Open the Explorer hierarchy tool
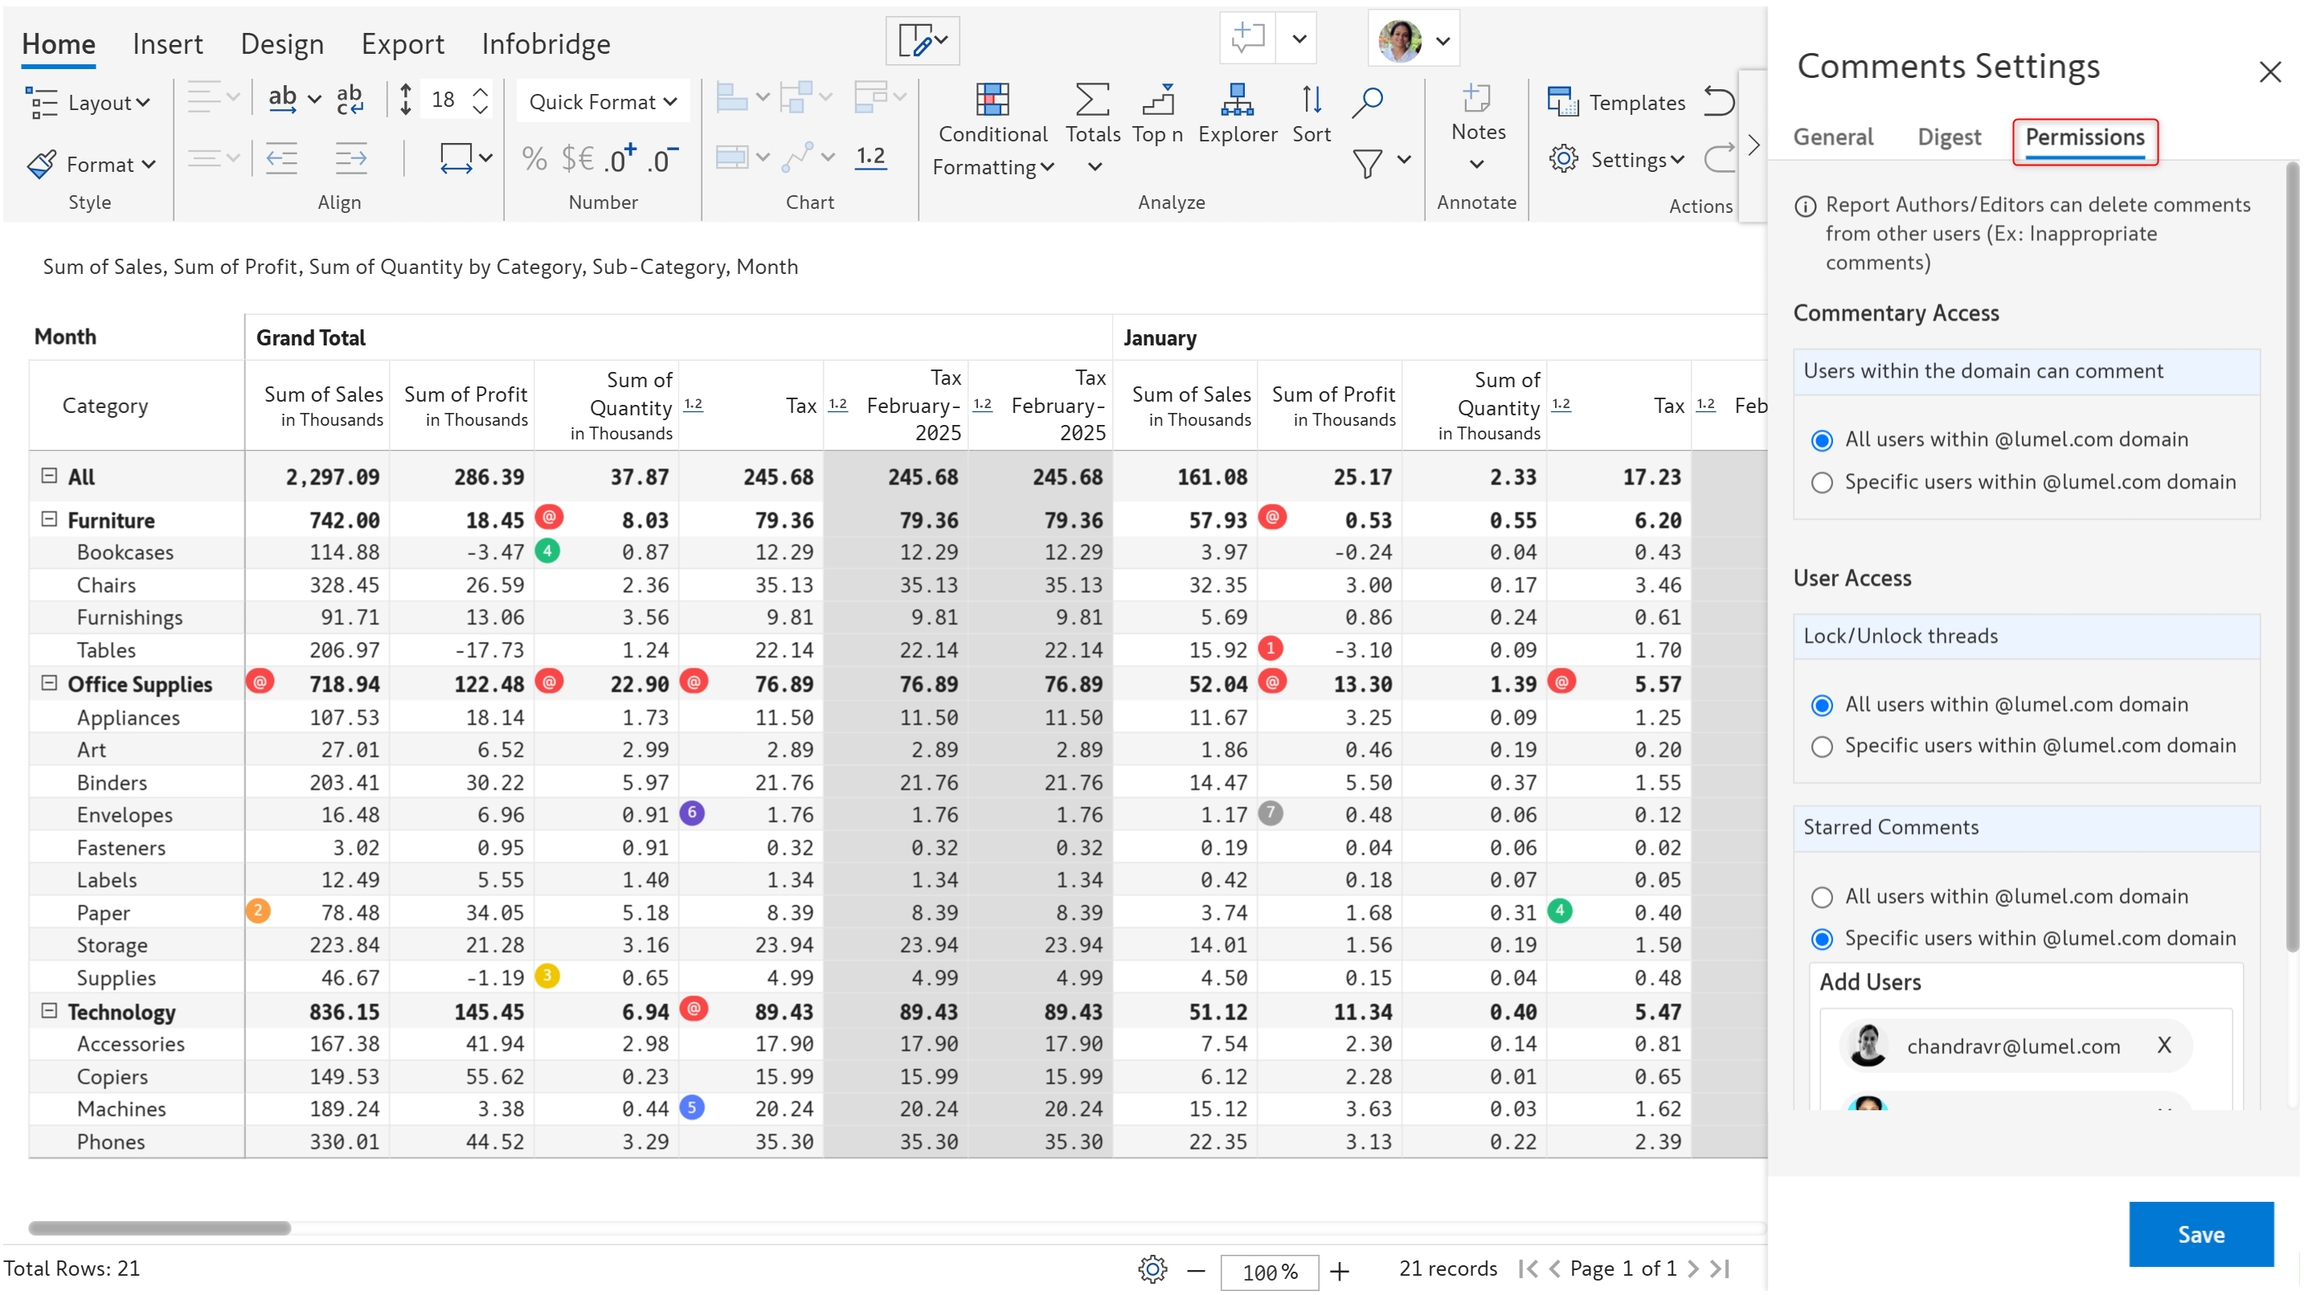The height and width of the screenshot is (1295, 2304). point(1236,100)
